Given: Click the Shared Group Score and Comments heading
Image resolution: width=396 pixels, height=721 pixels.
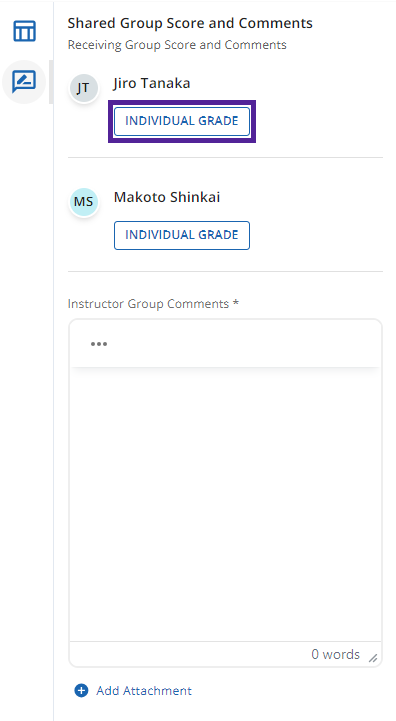Looking at the screenshot, I should pos(190,23).
